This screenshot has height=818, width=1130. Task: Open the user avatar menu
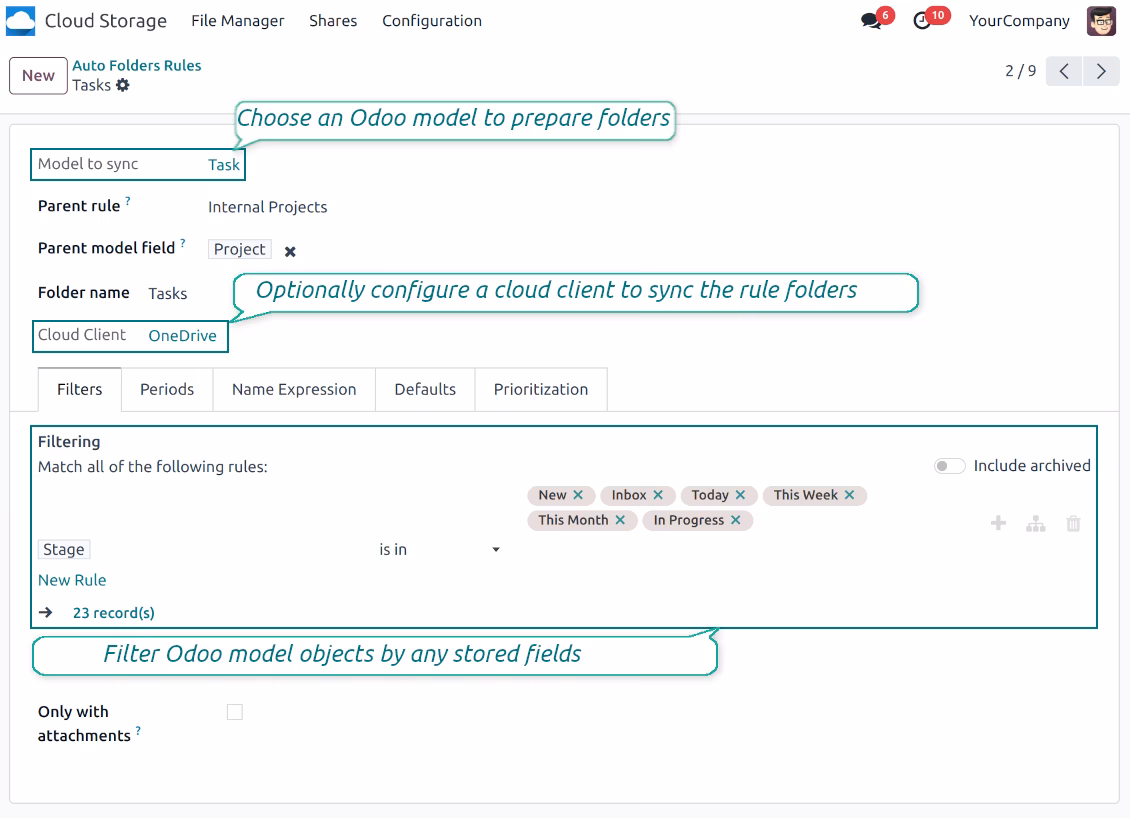coord(1101,21)
